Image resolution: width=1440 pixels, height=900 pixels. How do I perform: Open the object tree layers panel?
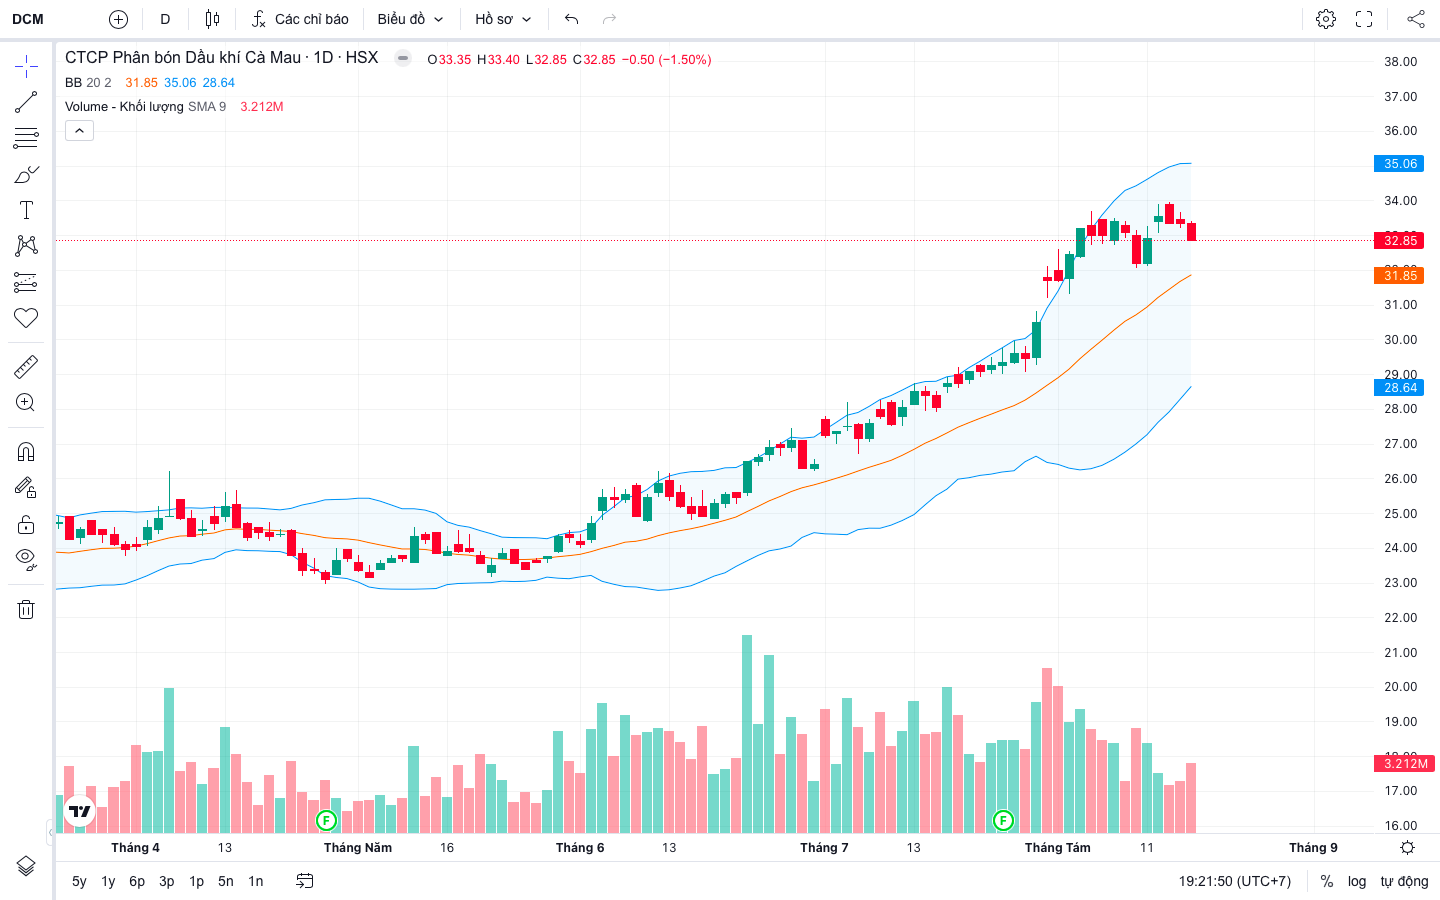[26, 866]
